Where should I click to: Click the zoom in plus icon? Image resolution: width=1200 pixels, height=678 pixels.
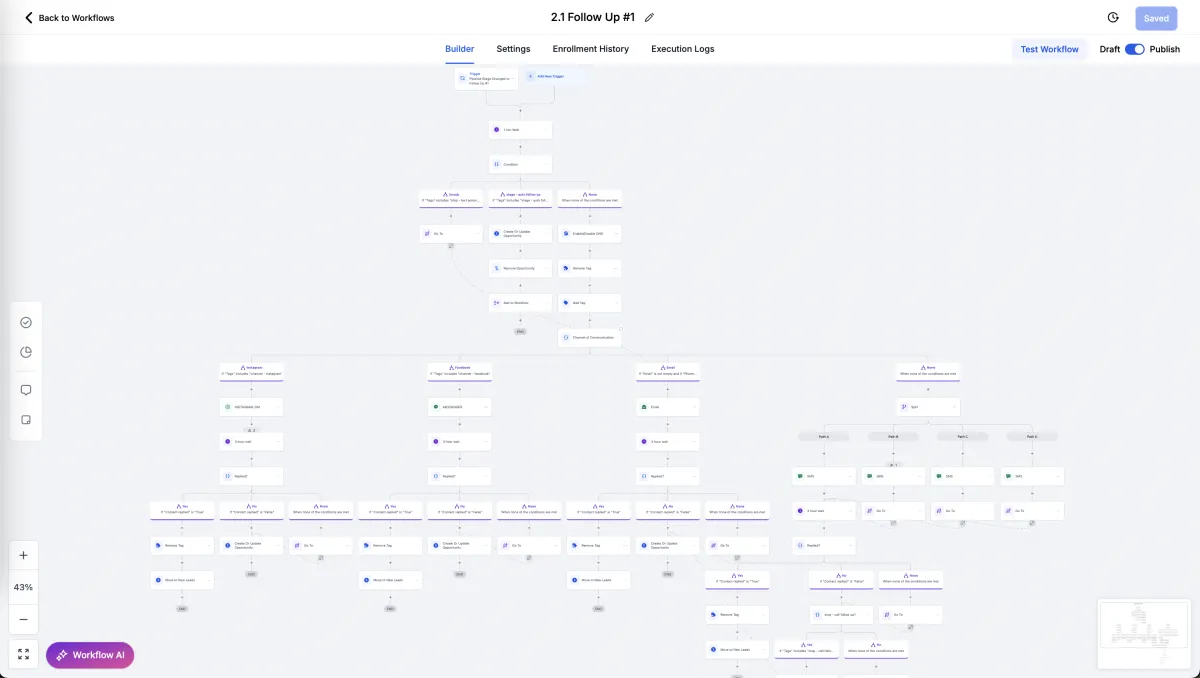(23, 555)
